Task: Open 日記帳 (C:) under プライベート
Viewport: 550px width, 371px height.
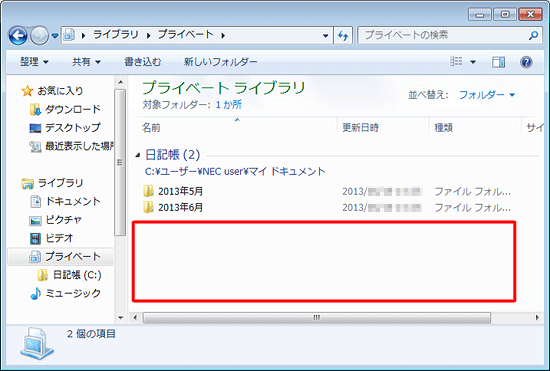Action: [x=77, y=275]
